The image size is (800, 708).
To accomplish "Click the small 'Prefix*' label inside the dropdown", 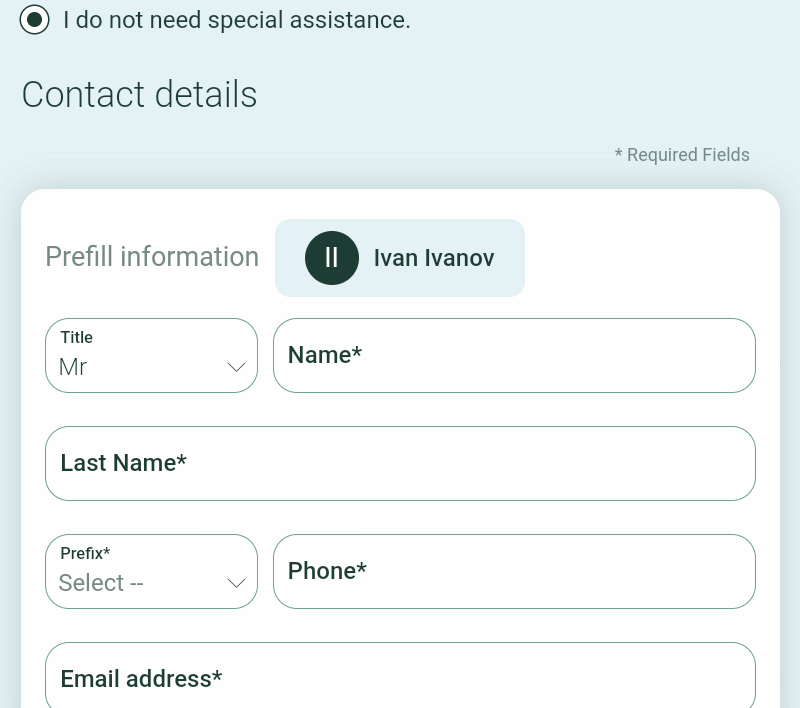I will coord(85,553).
